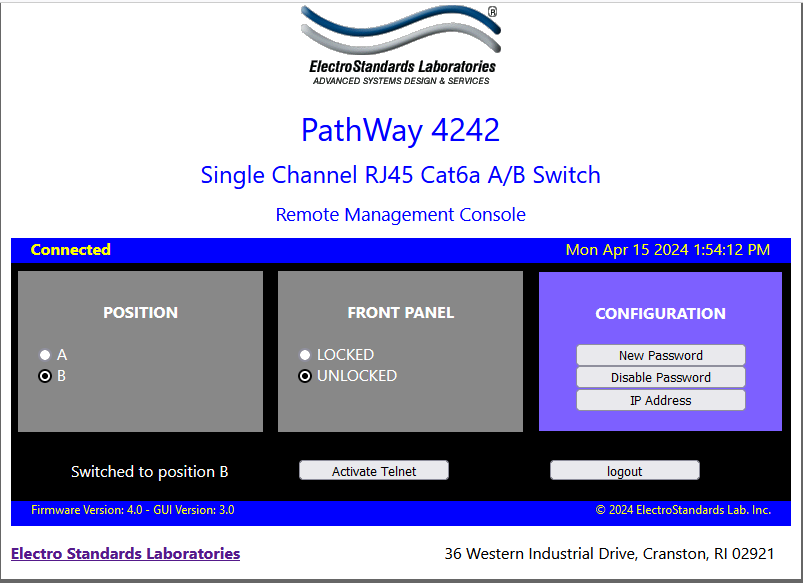Click the Cranston, RI street address text

(609, 554)
